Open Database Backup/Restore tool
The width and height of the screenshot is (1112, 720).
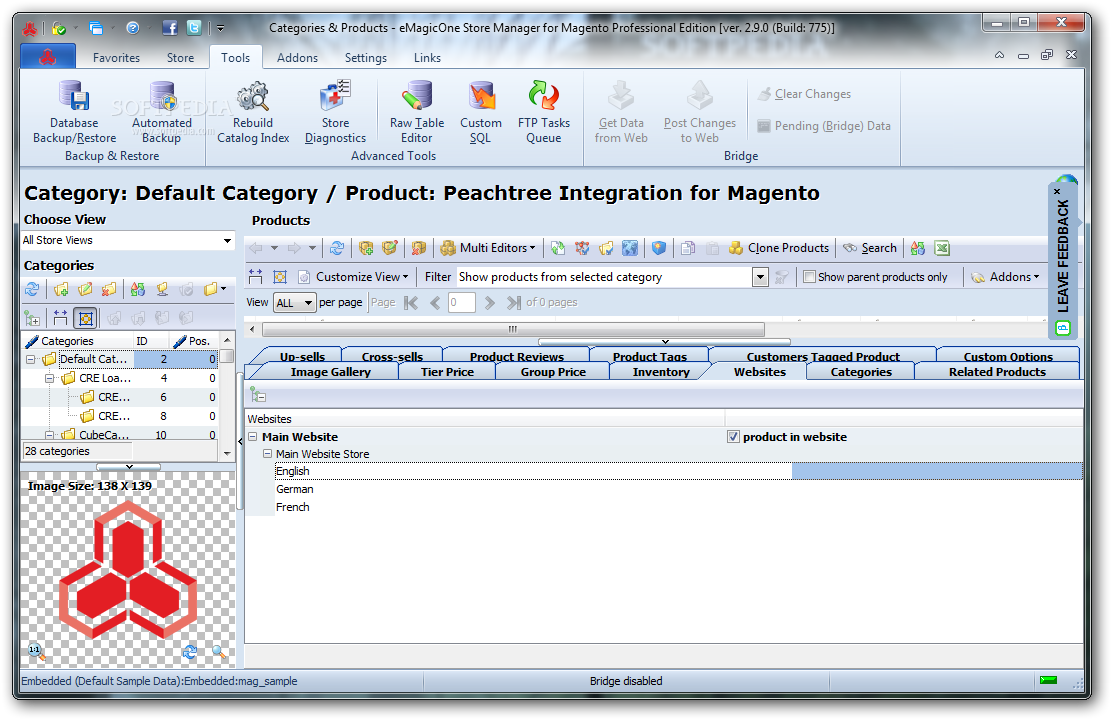74,112
